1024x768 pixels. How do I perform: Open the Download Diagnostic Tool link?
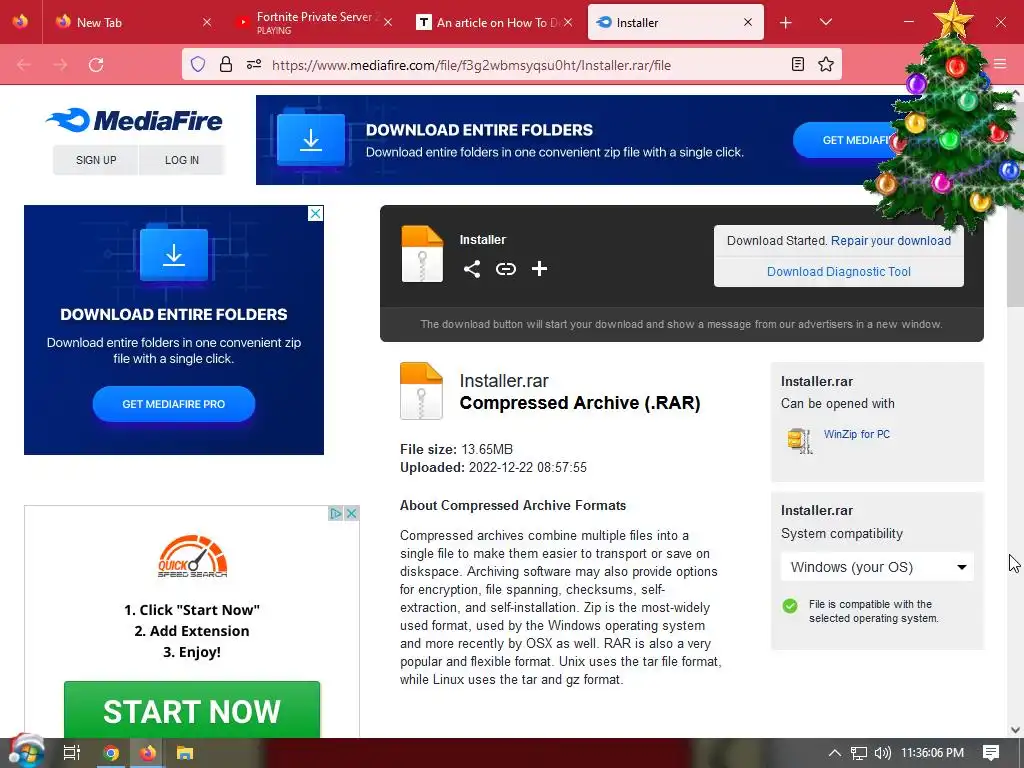click(x=839, y=272)
